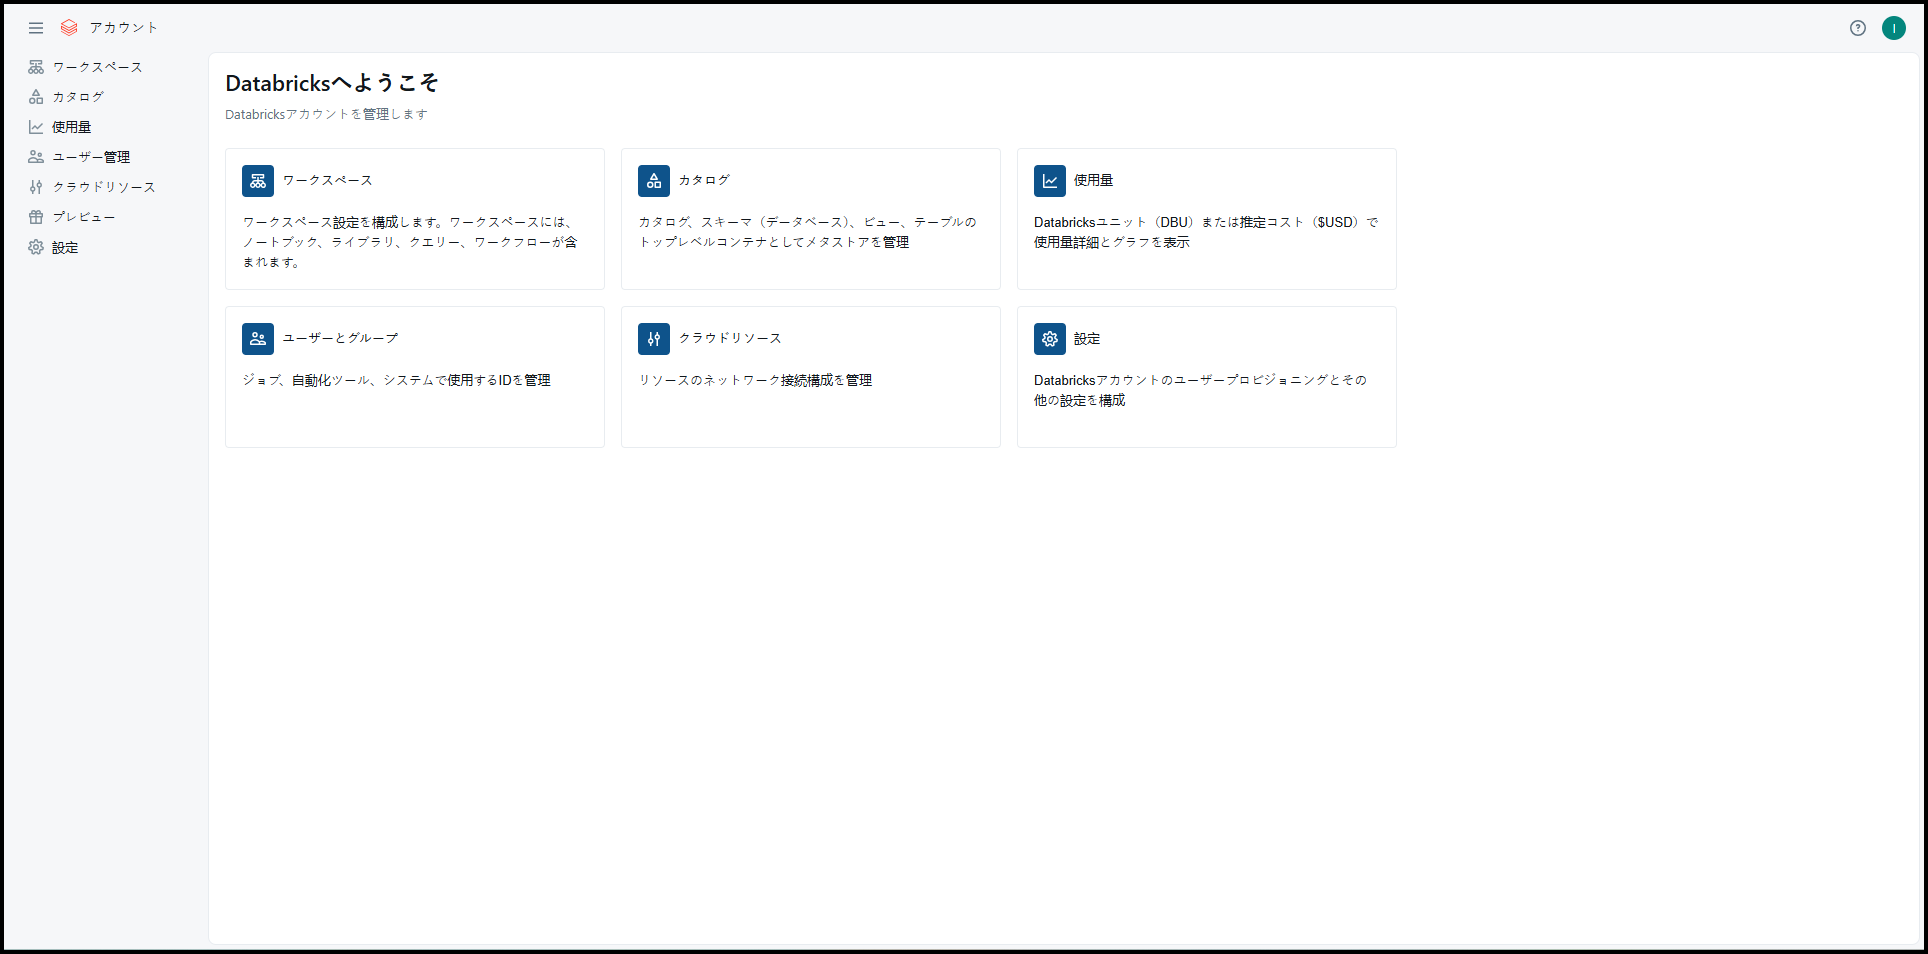Open クラウドリソース in the sidebar
This screenshot has height=954, width=1928.
tap(104, 187)
